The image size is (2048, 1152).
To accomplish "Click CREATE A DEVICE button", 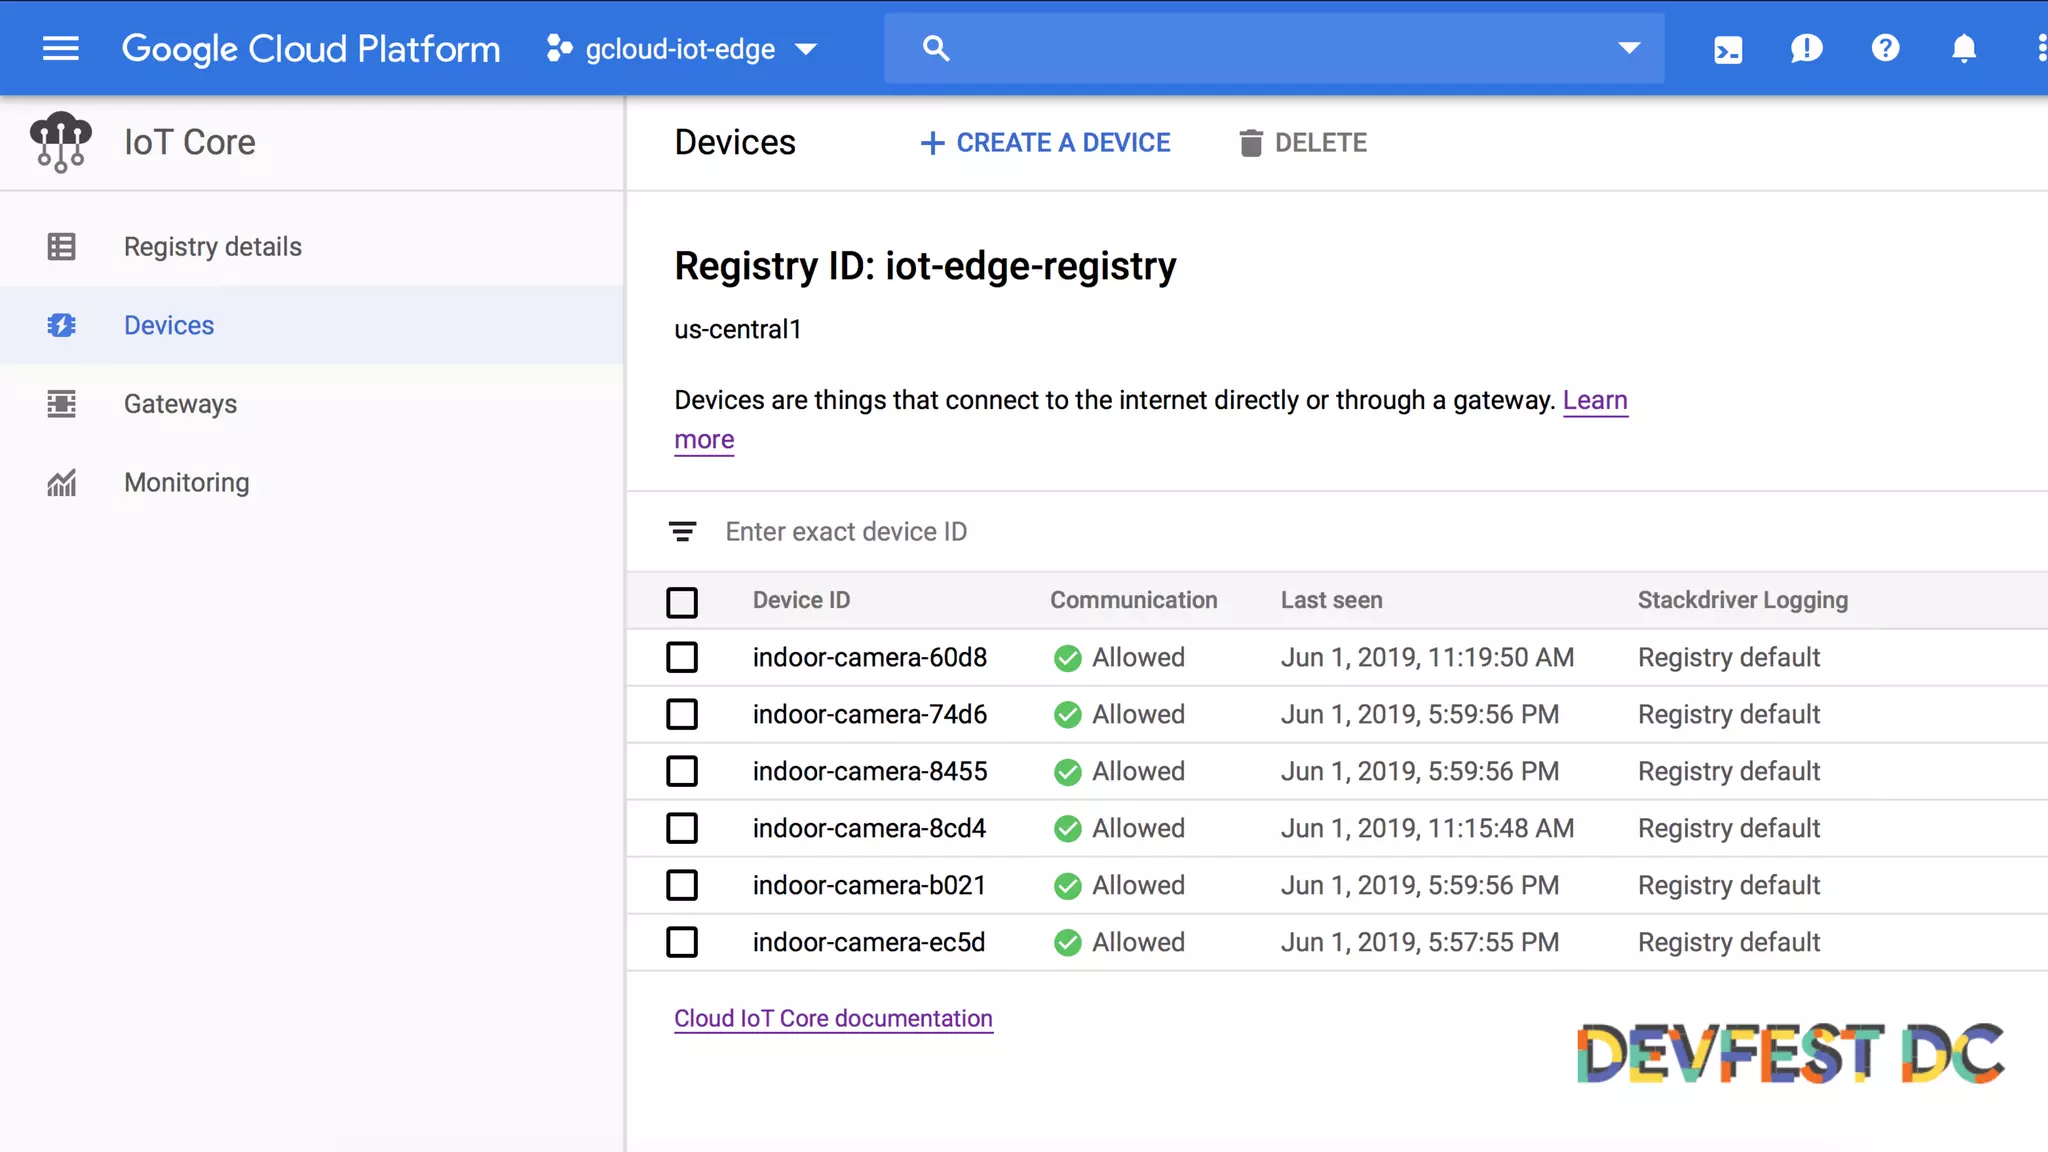I will (1045, 143).
